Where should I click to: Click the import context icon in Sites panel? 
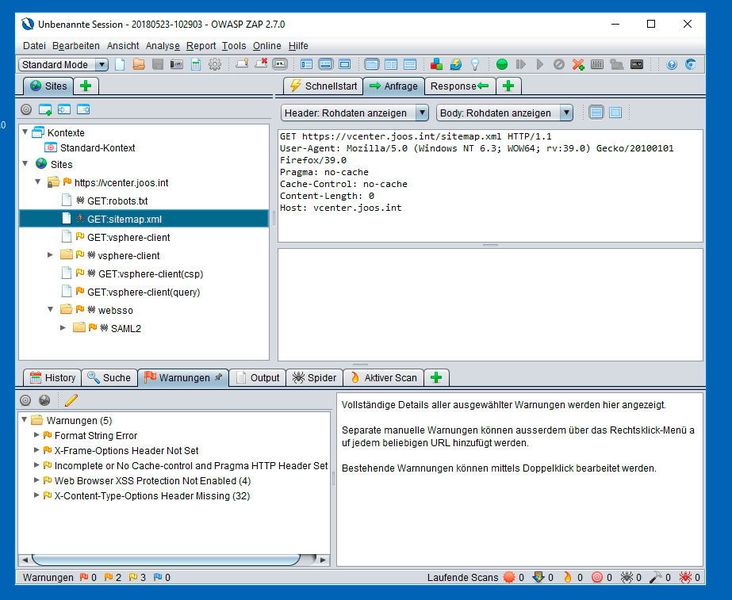64,110
